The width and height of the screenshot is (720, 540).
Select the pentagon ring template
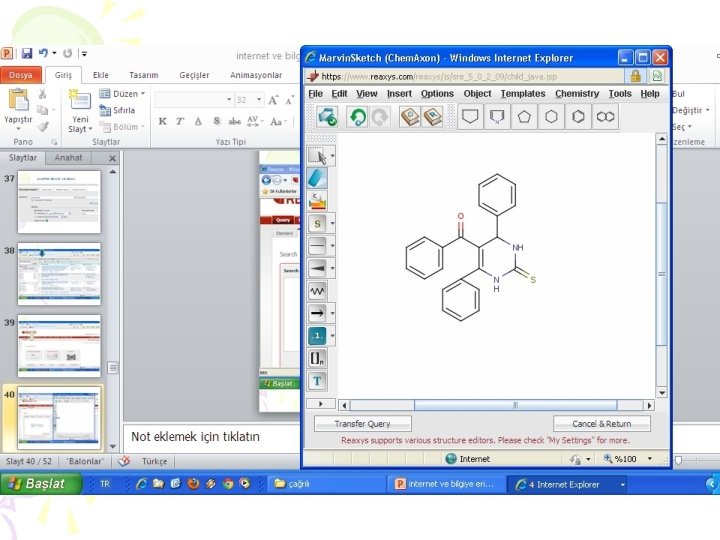tap(524, 117)
